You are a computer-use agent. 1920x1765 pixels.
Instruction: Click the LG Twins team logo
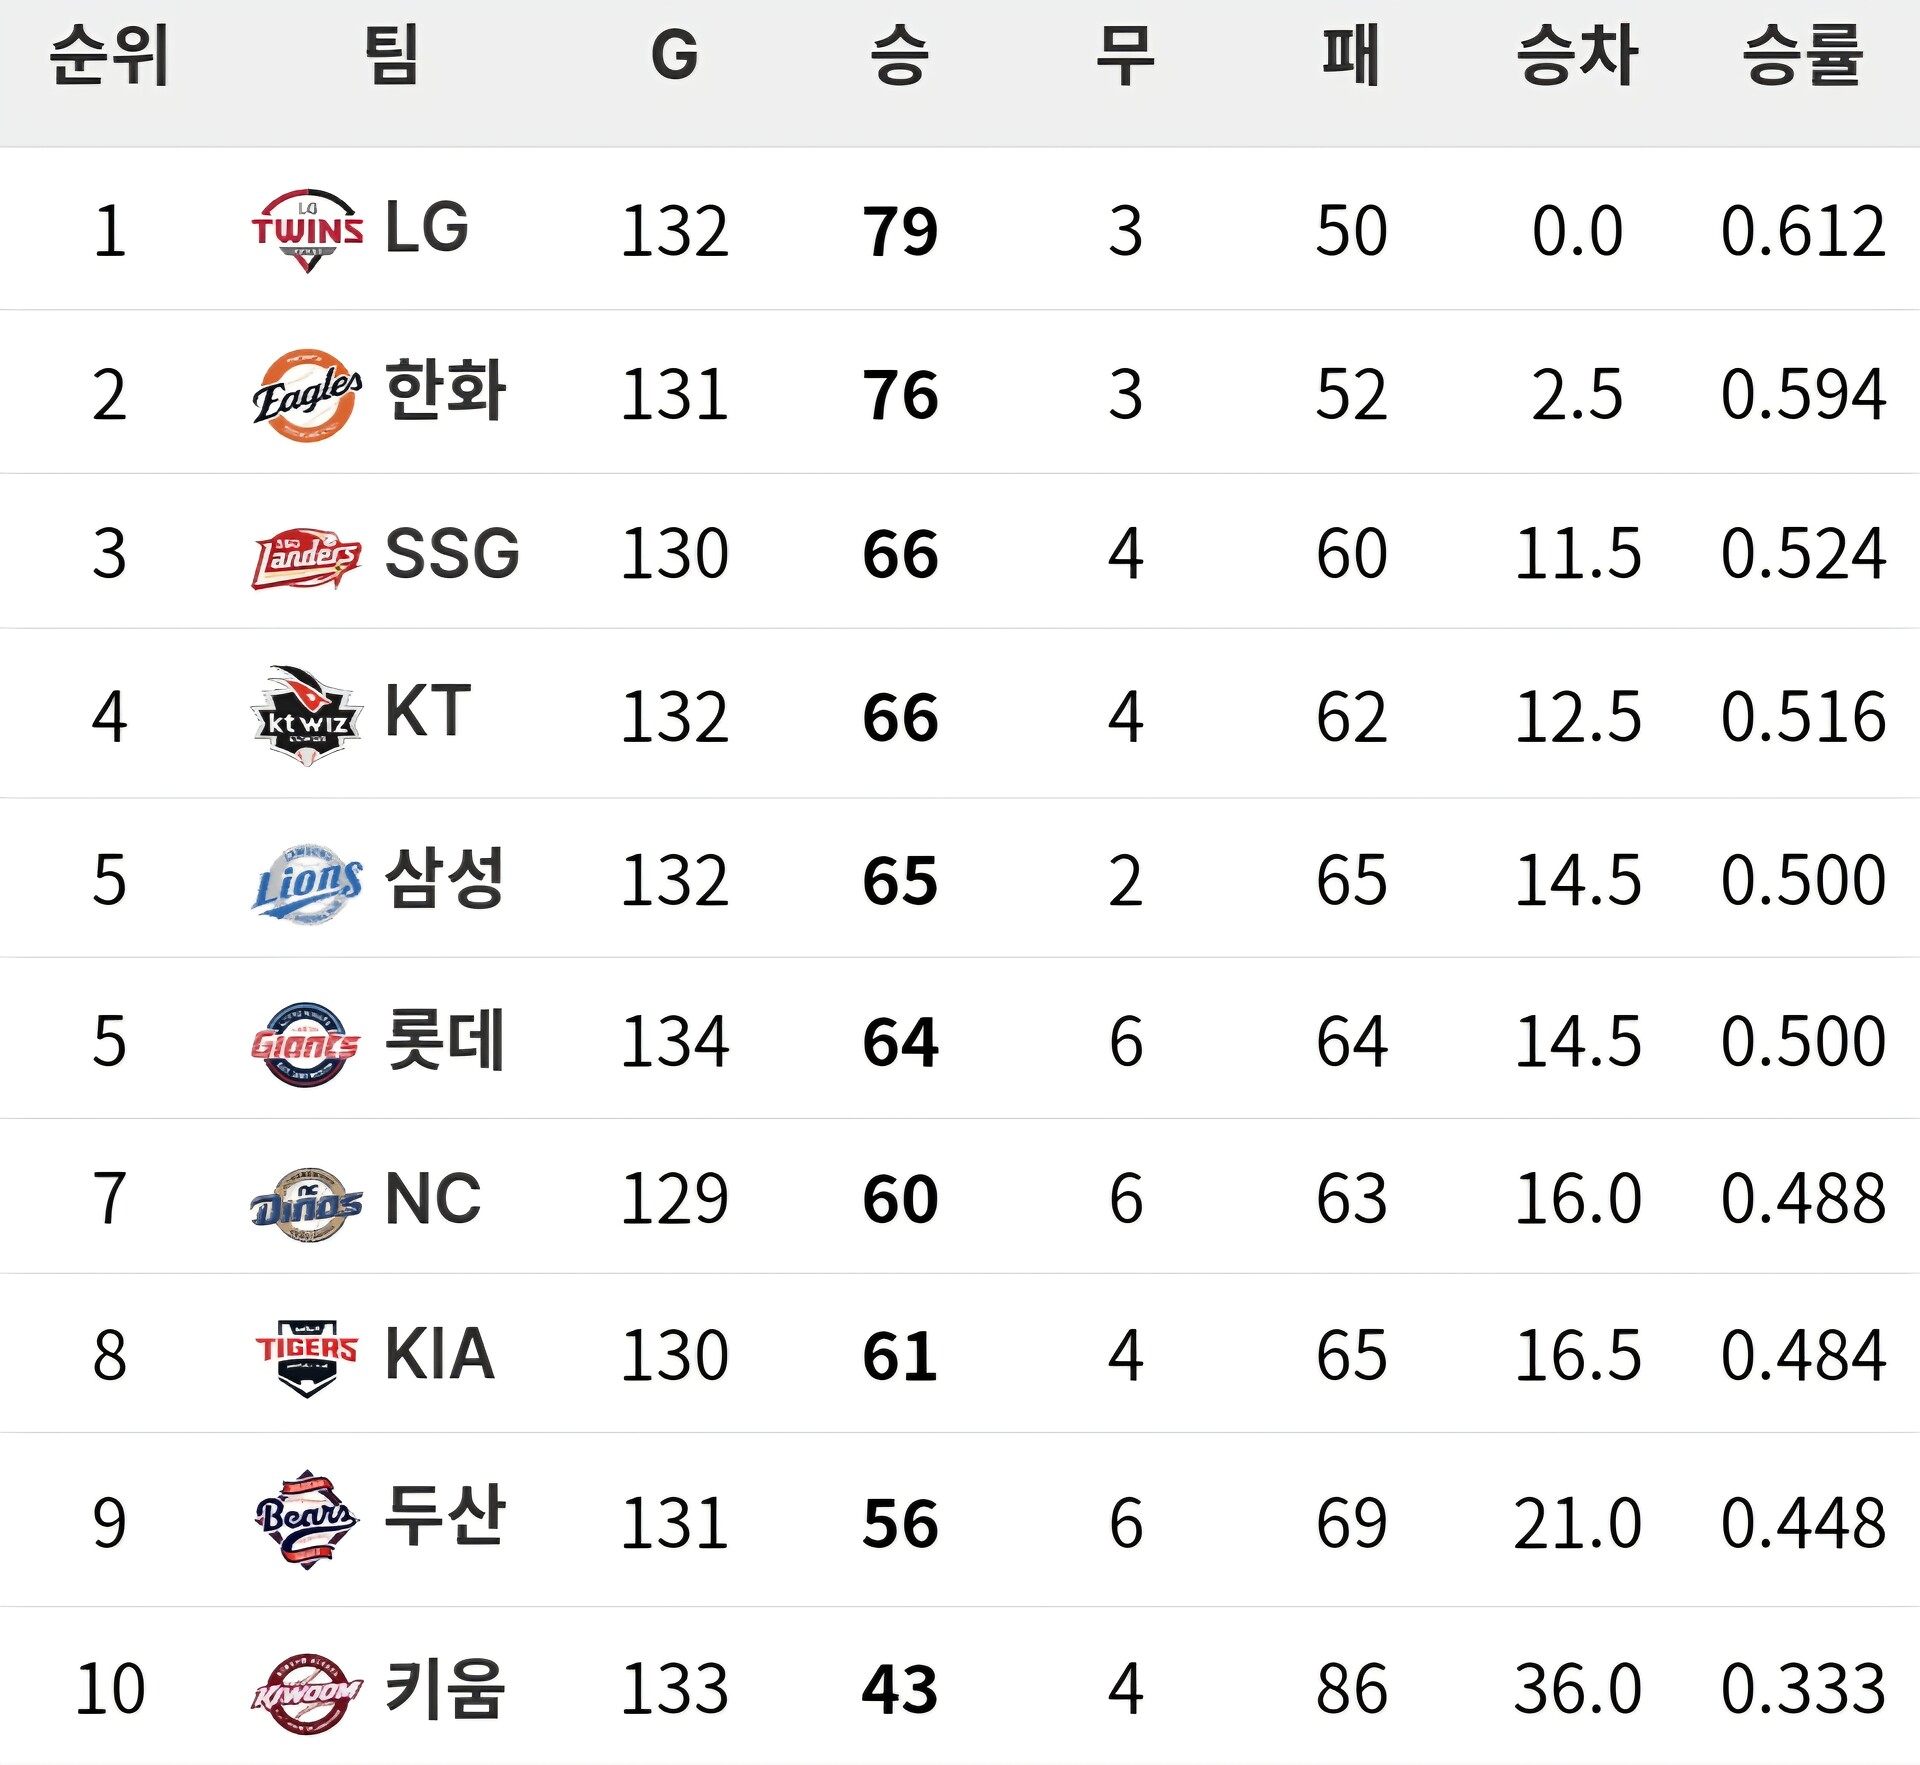[307, 230]
